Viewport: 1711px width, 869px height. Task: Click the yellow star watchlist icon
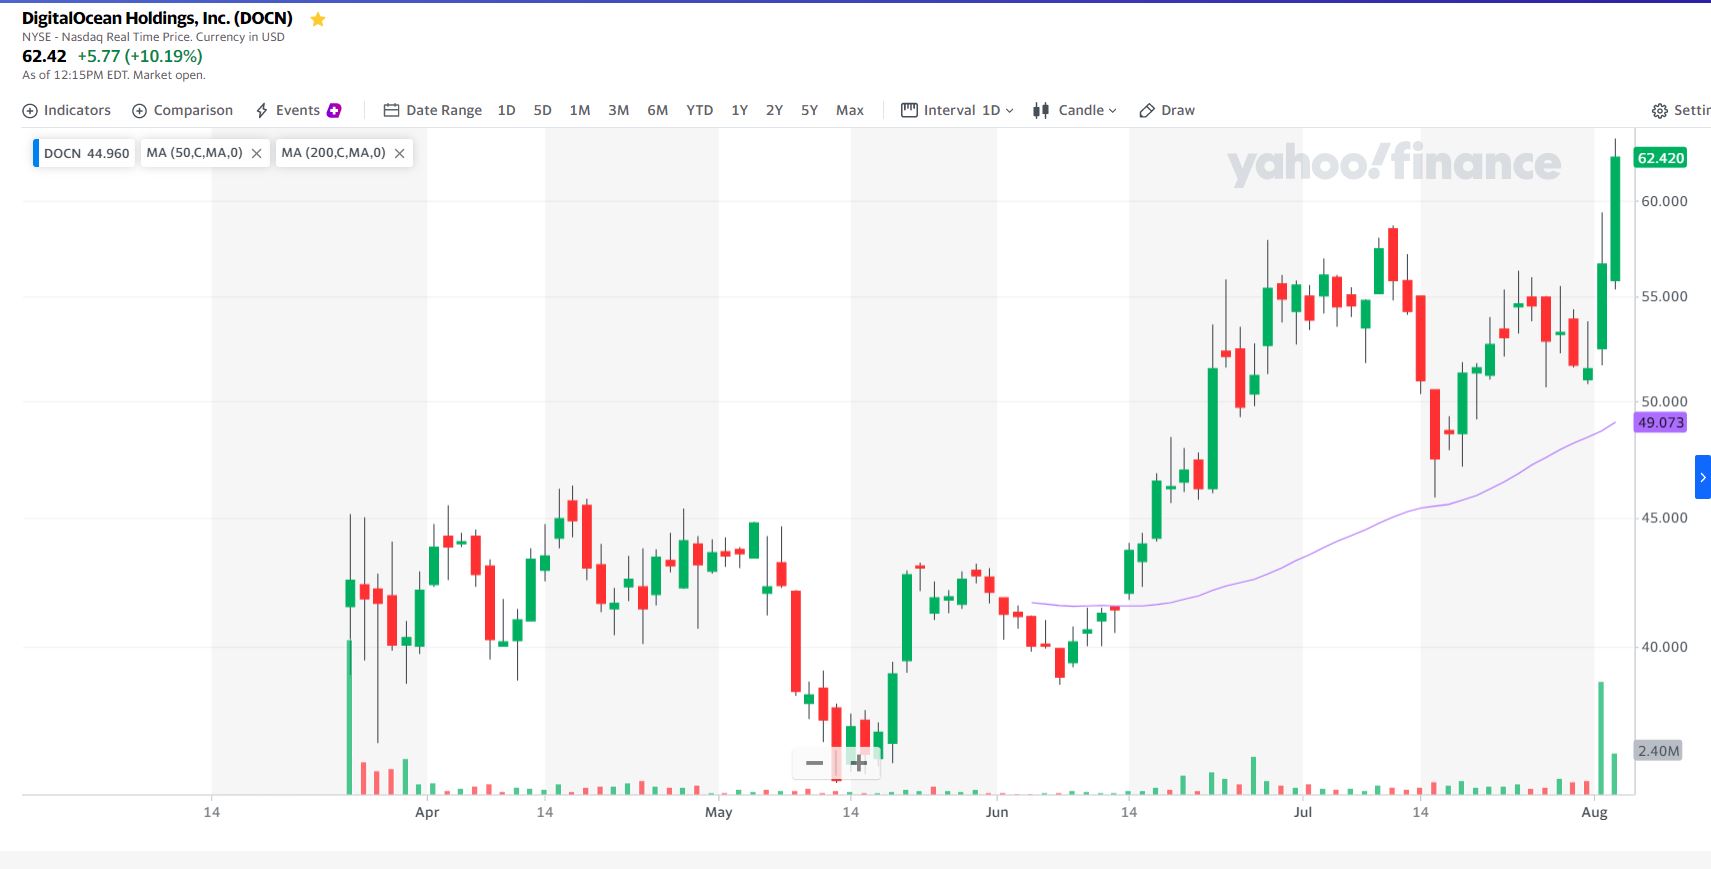(x=318, y=19)
